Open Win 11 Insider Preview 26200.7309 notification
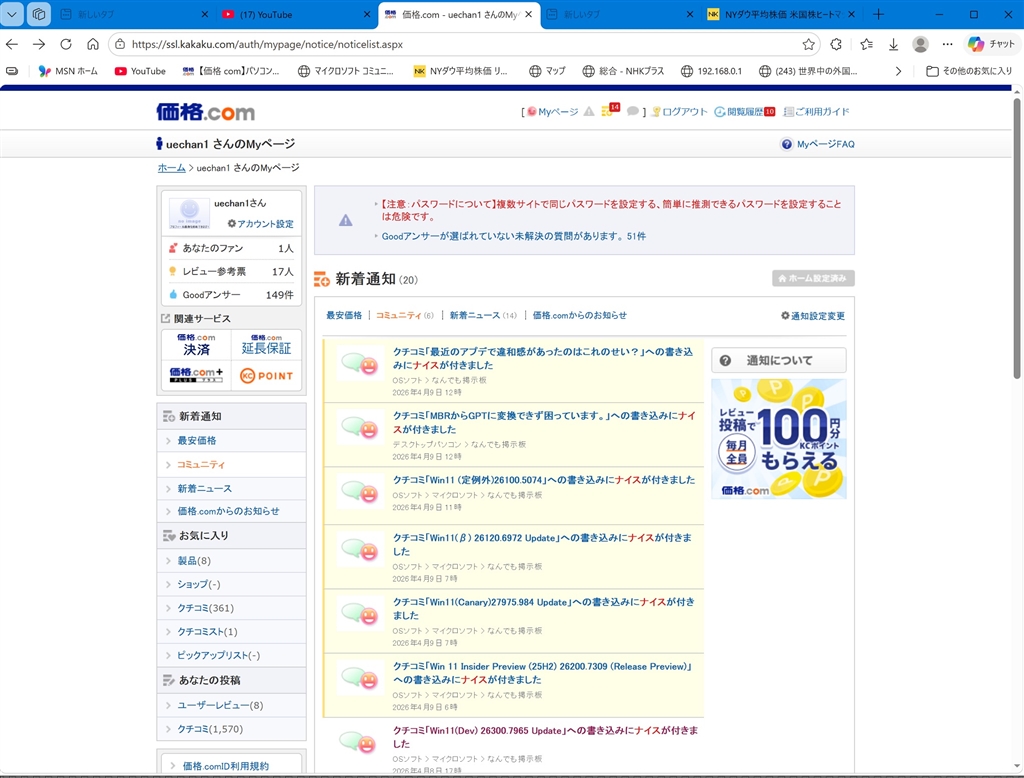The image size is (1024, 778). click(x=542, y=673)
